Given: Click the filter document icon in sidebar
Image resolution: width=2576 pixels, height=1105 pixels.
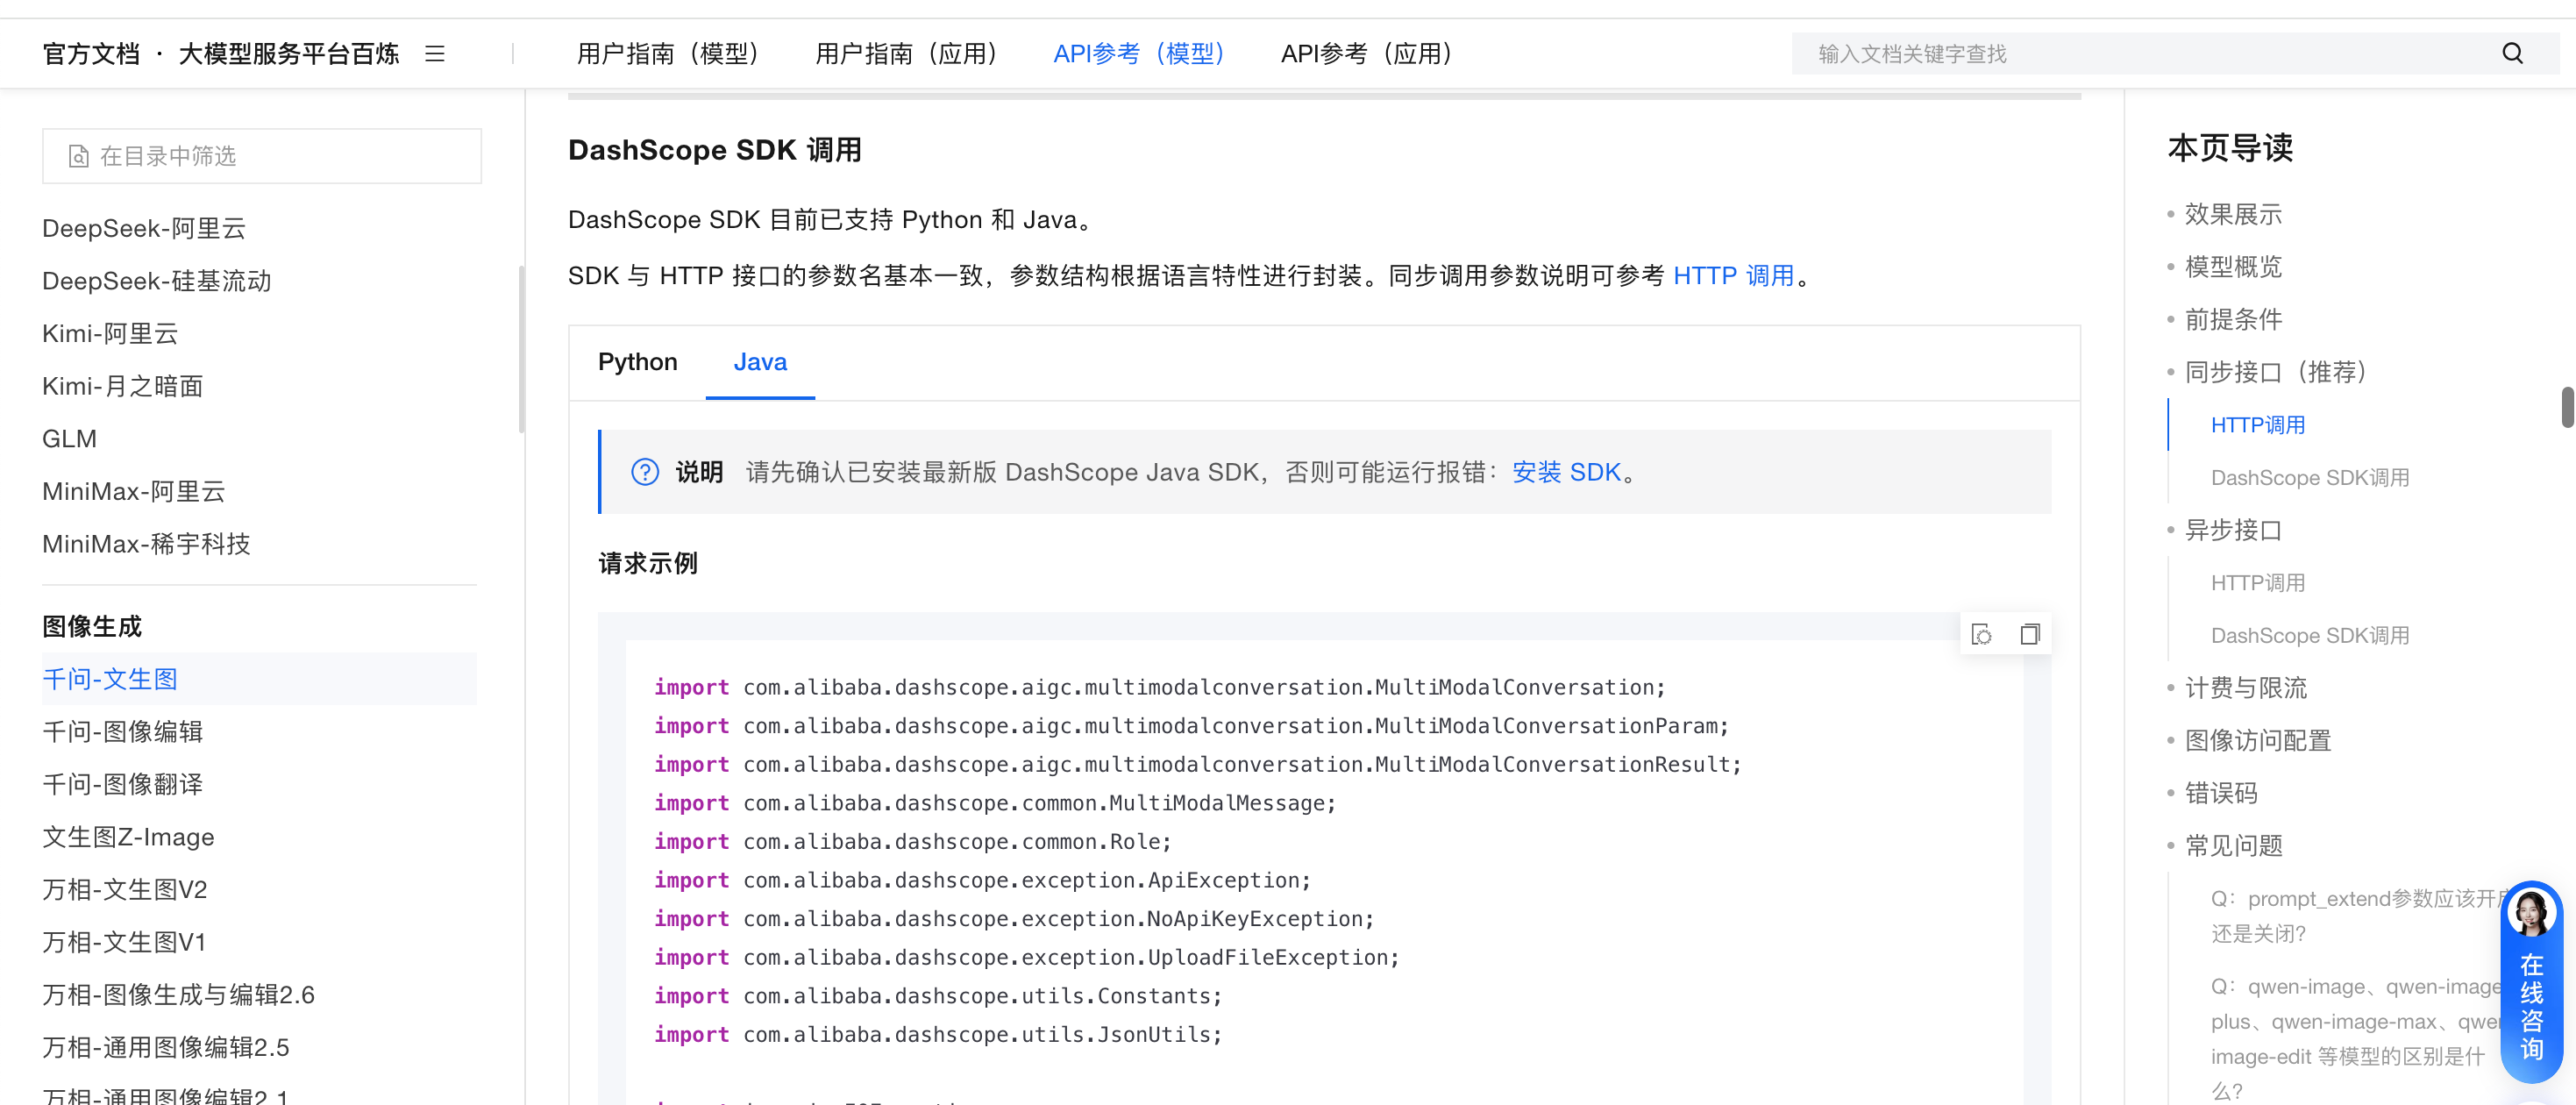Looking at the screenshot, I should [78, 157].
